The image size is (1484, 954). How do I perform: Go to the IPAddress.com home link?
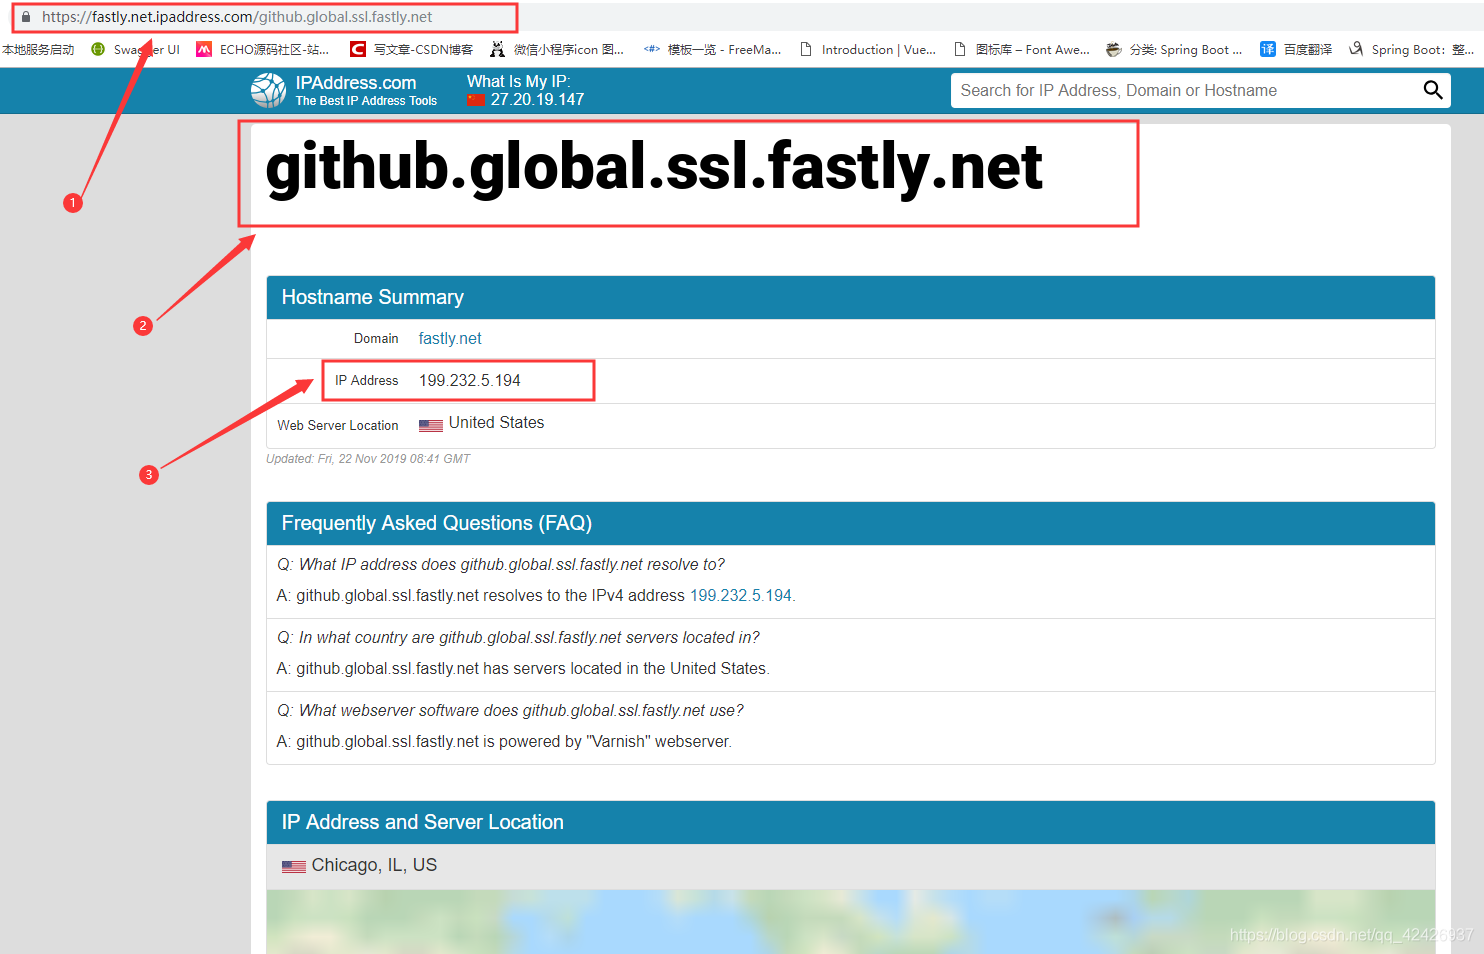click(x=366, y=91)
